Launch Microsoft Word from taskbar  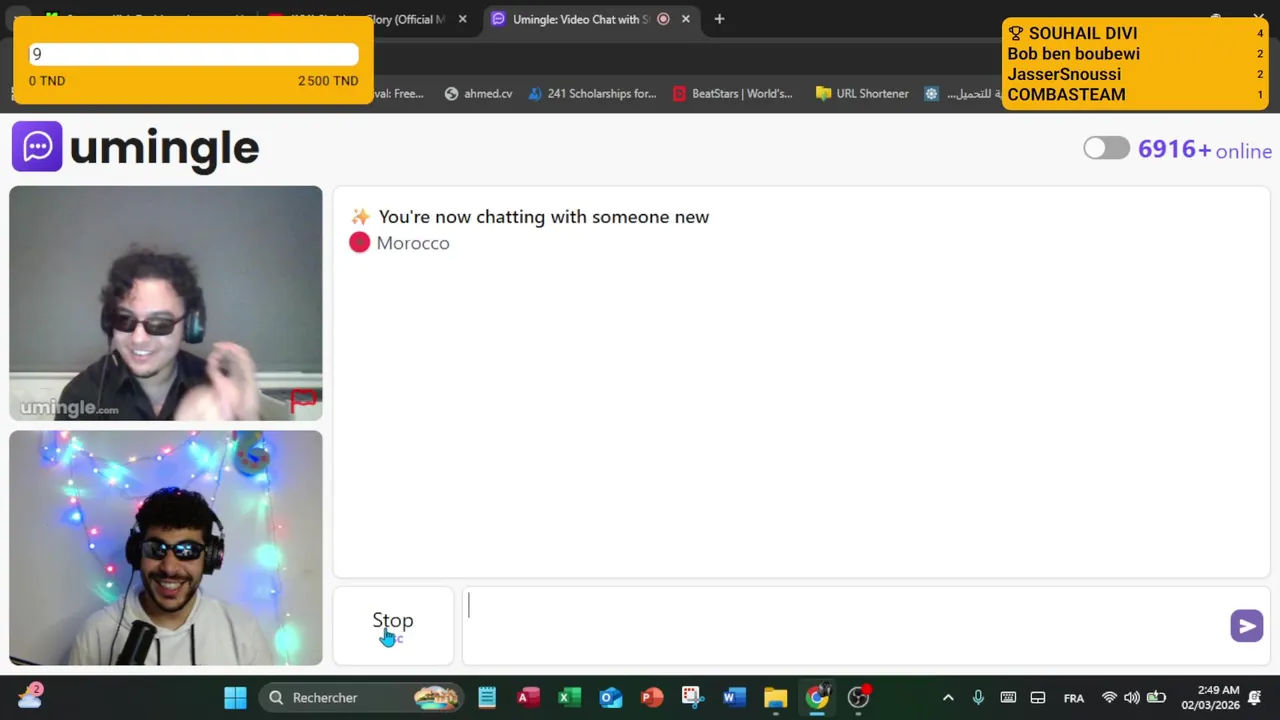pos(734,697)
